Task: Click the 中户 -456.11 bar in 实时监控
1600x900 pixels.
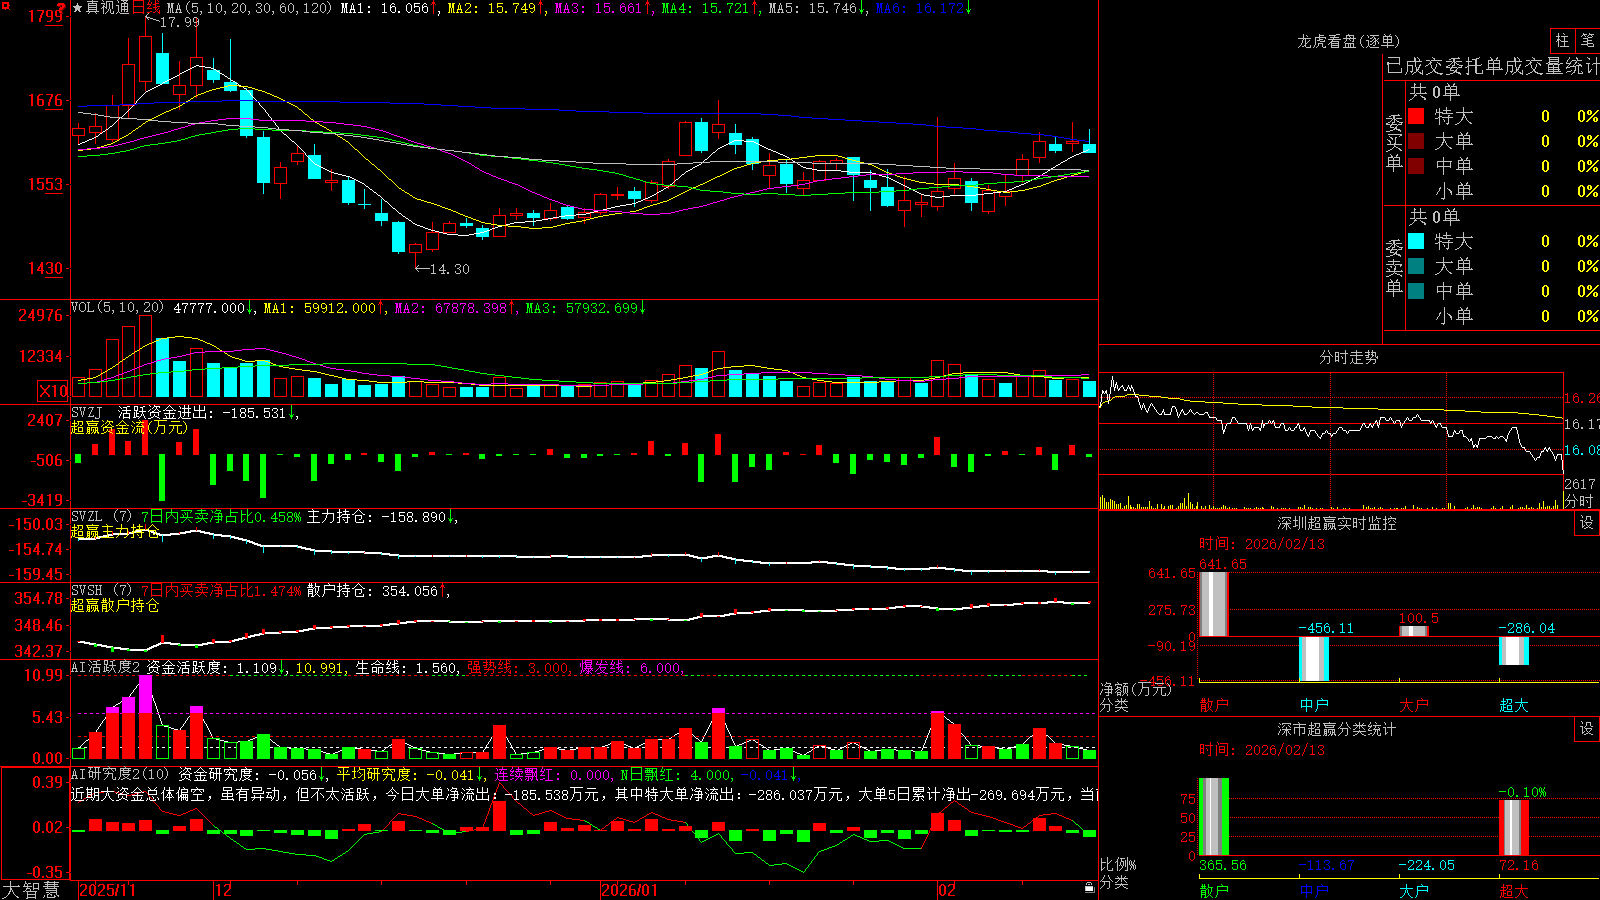Action: (x=1314, y=659)
